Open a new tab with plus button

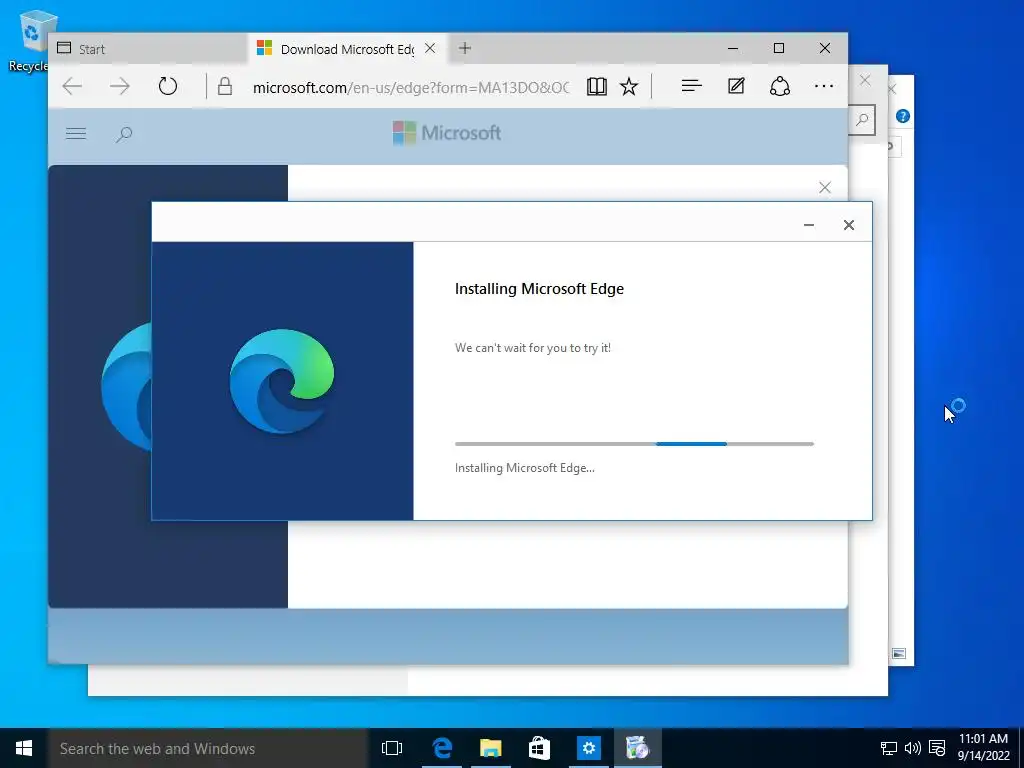[465, 48]
